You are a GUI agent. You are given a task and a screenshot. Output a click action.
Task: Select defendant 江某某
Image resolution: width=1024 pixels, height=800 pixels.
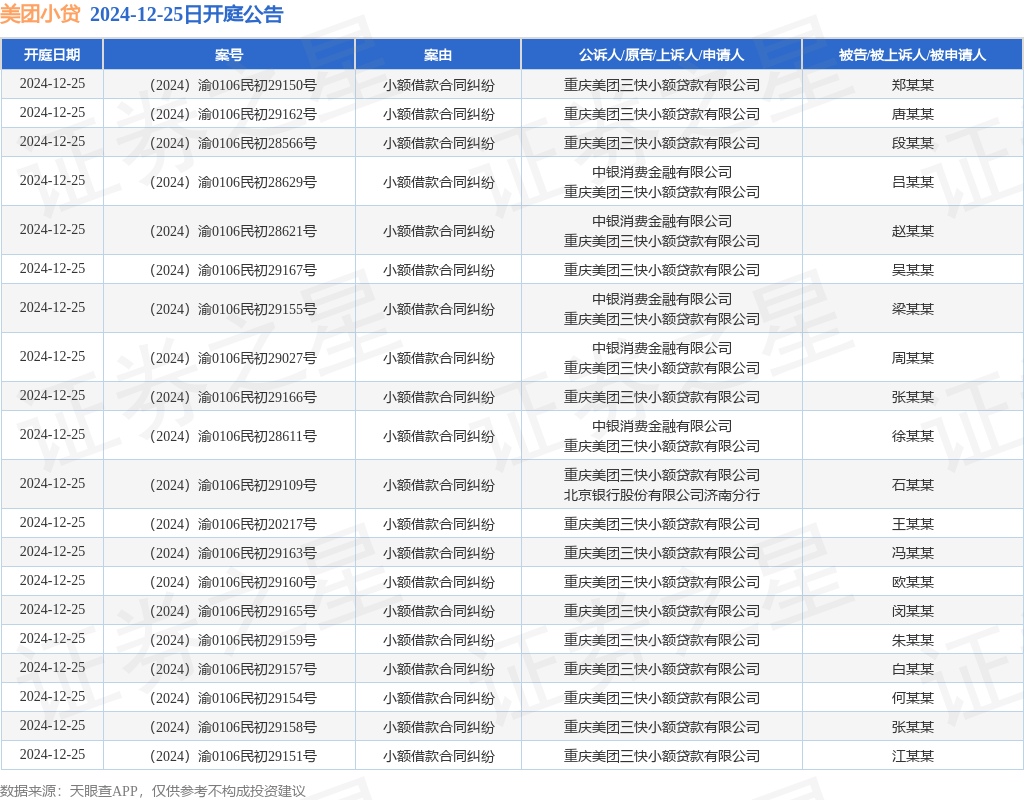(x=912, y=756)
